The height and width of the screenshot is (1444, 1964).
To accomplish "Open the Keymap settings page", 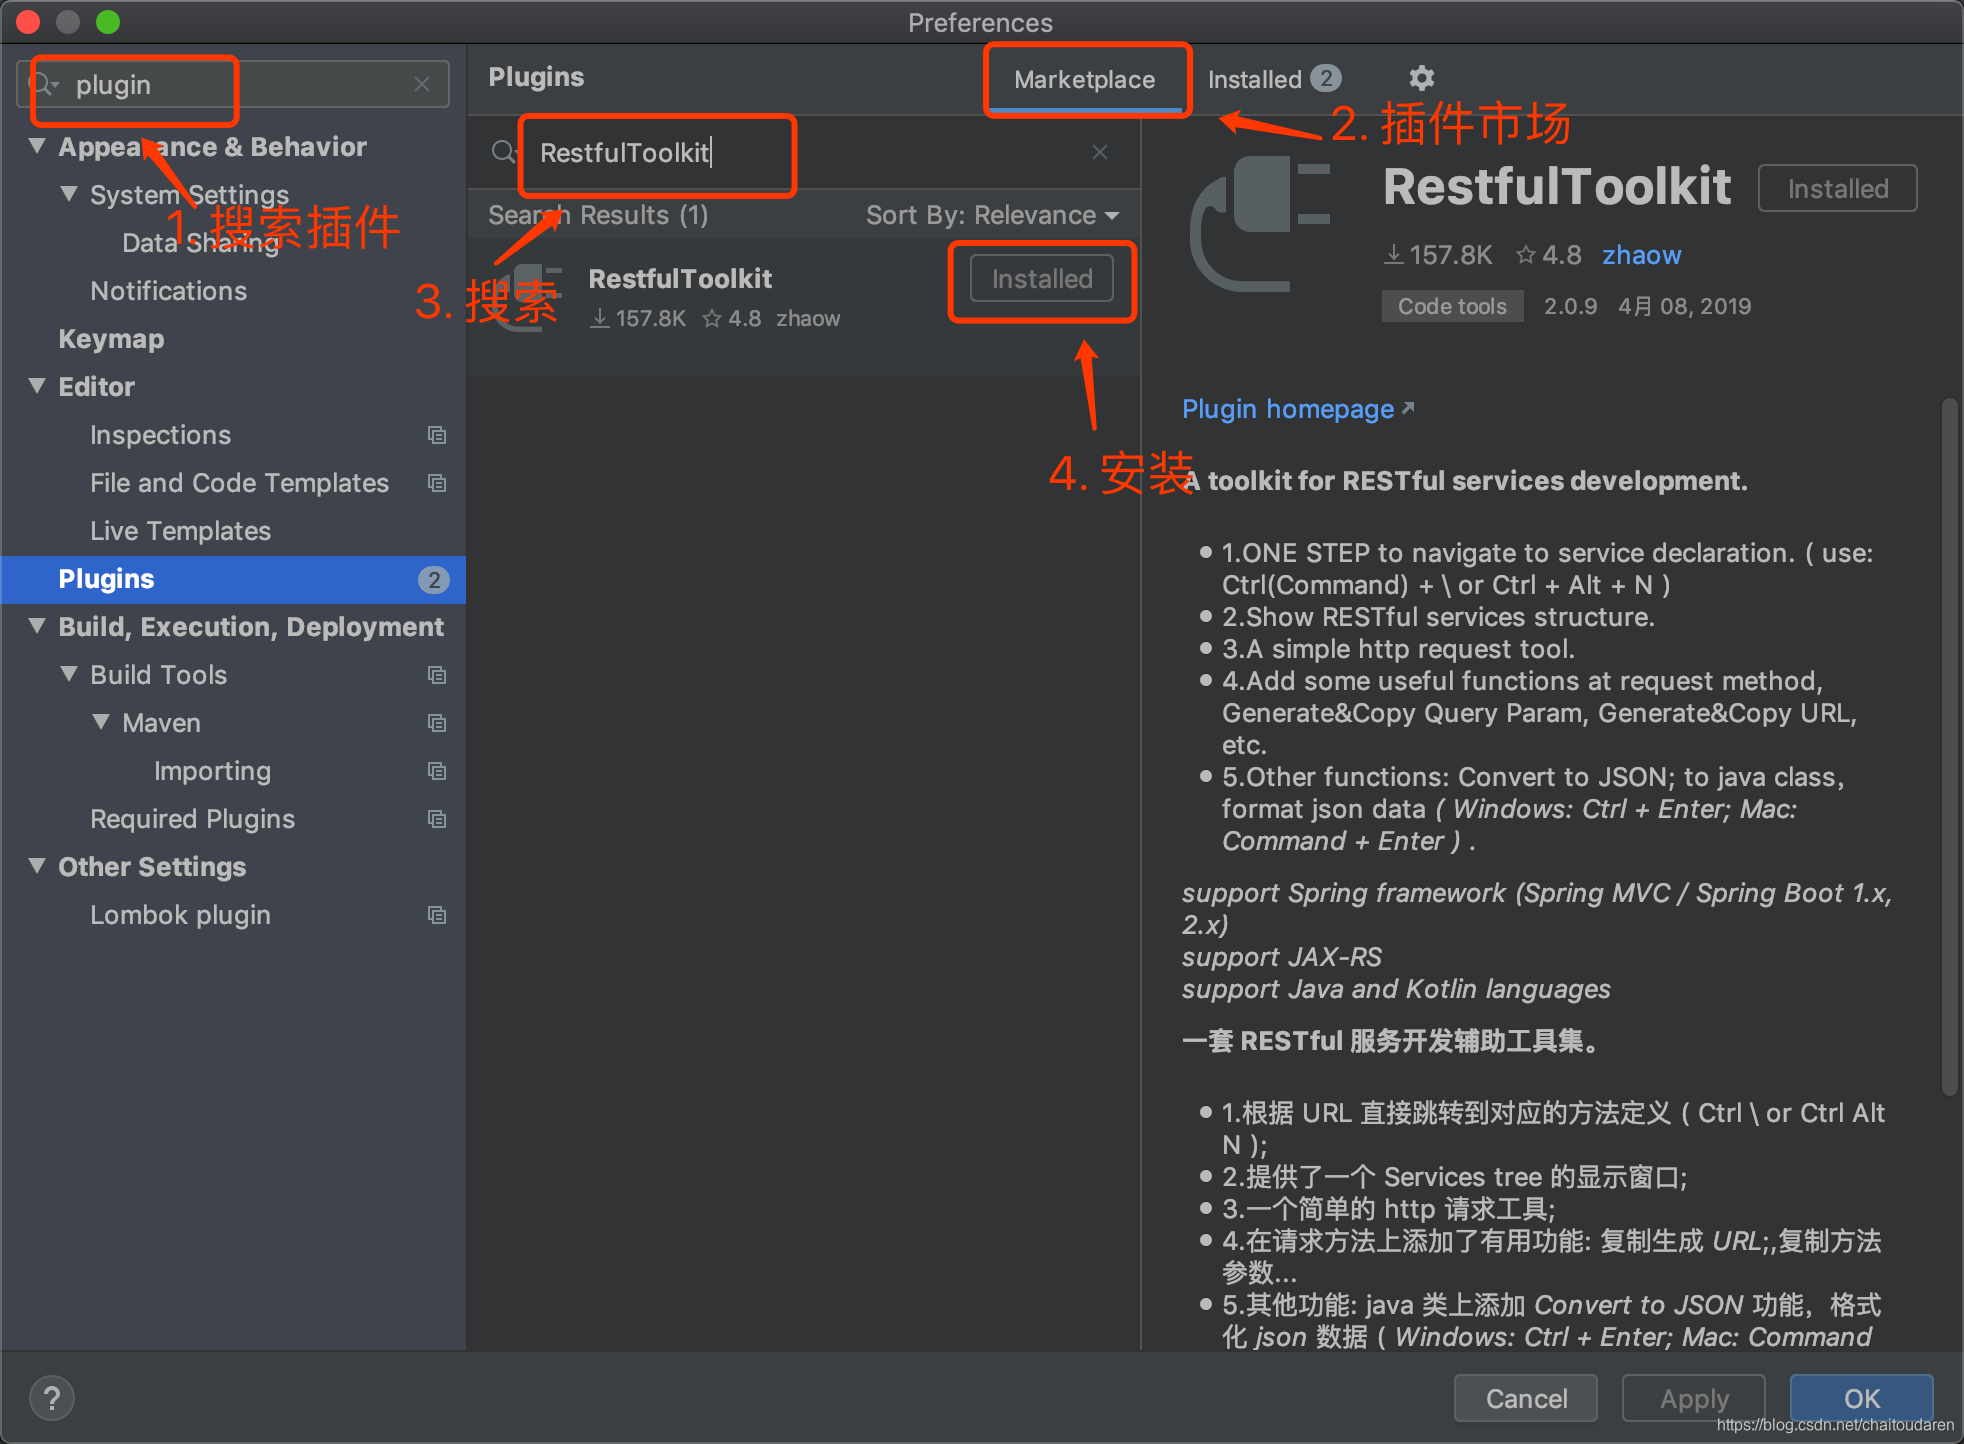I will pyautogui.click(x=111, y=339).
